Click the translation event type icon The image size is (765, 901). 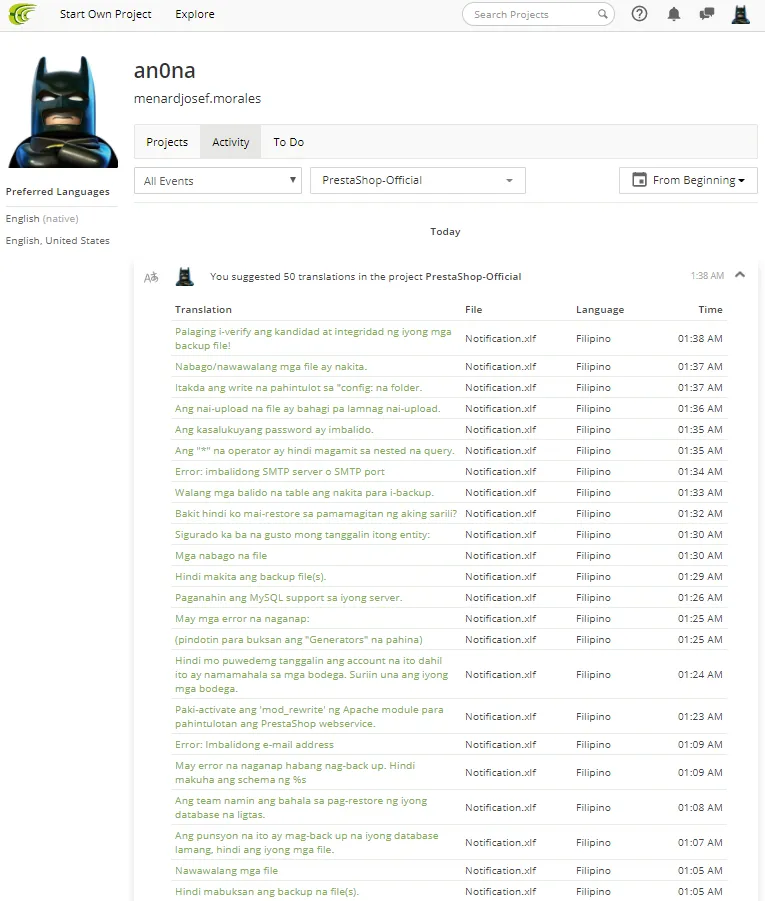tap(151, 278)
